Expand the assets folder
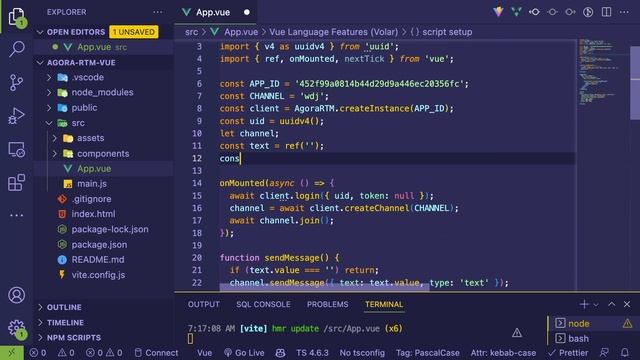Viewport: 640px width, 360px height. [x=55, y=138]
